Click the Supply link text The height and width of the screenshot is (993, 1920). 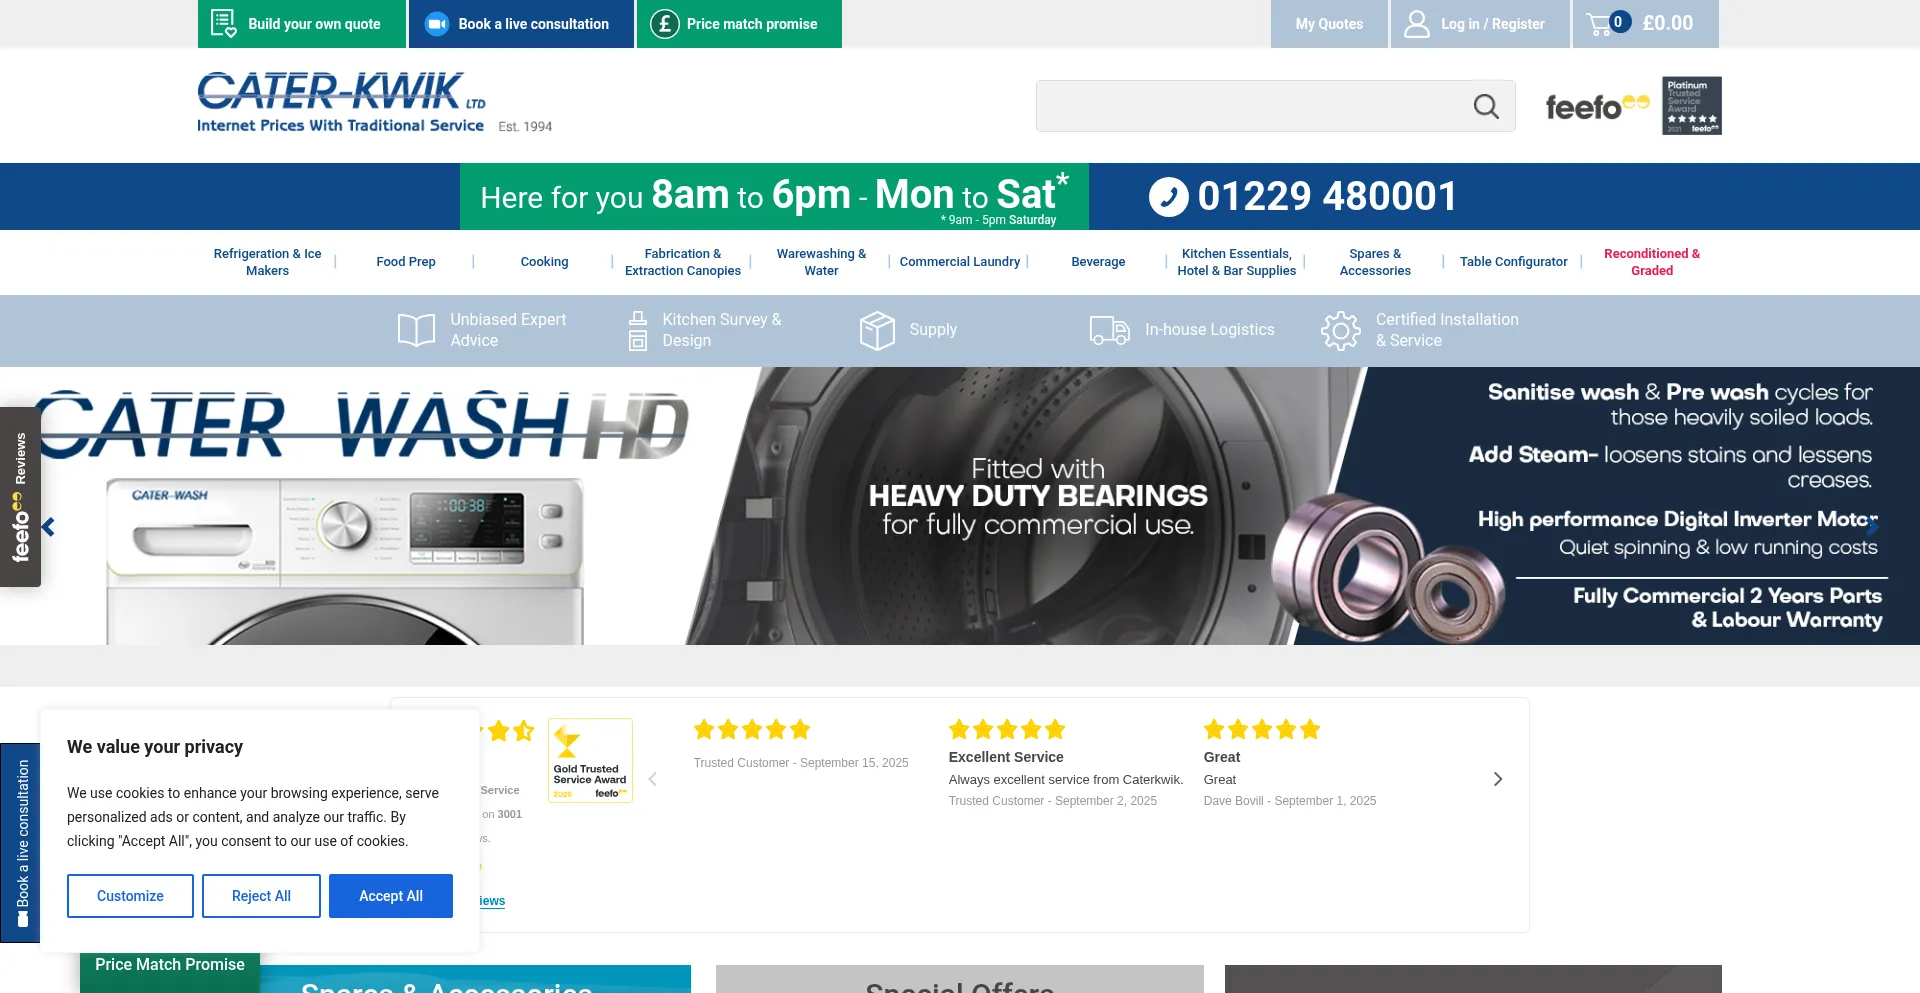933,330
